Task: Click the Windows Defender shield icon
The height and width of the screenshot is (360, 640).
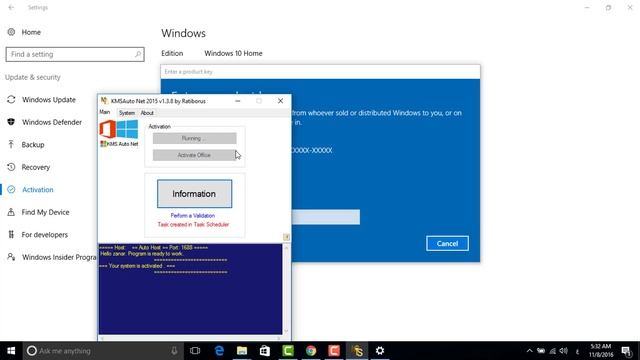Action: 11,122
